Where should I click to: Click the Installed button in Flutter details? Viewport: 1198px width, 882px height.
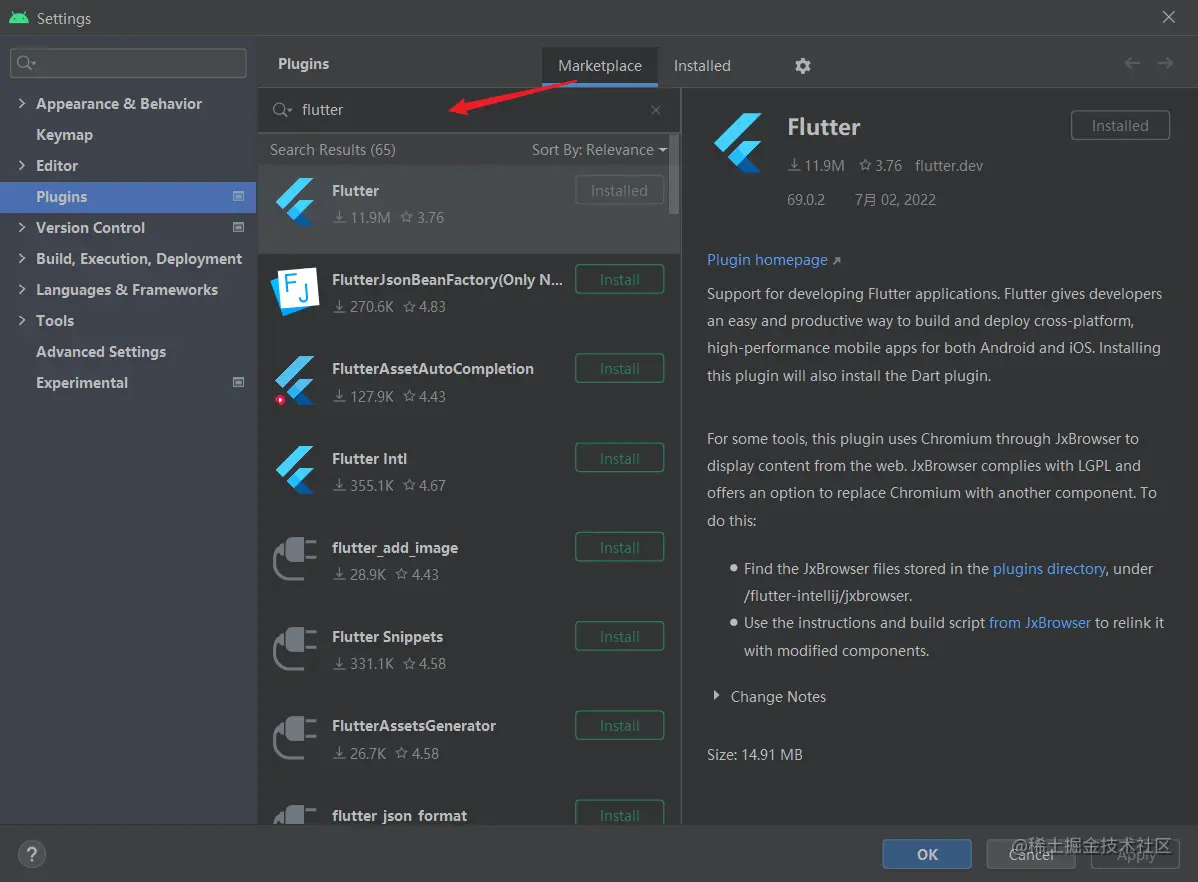tap(1120, 125)
